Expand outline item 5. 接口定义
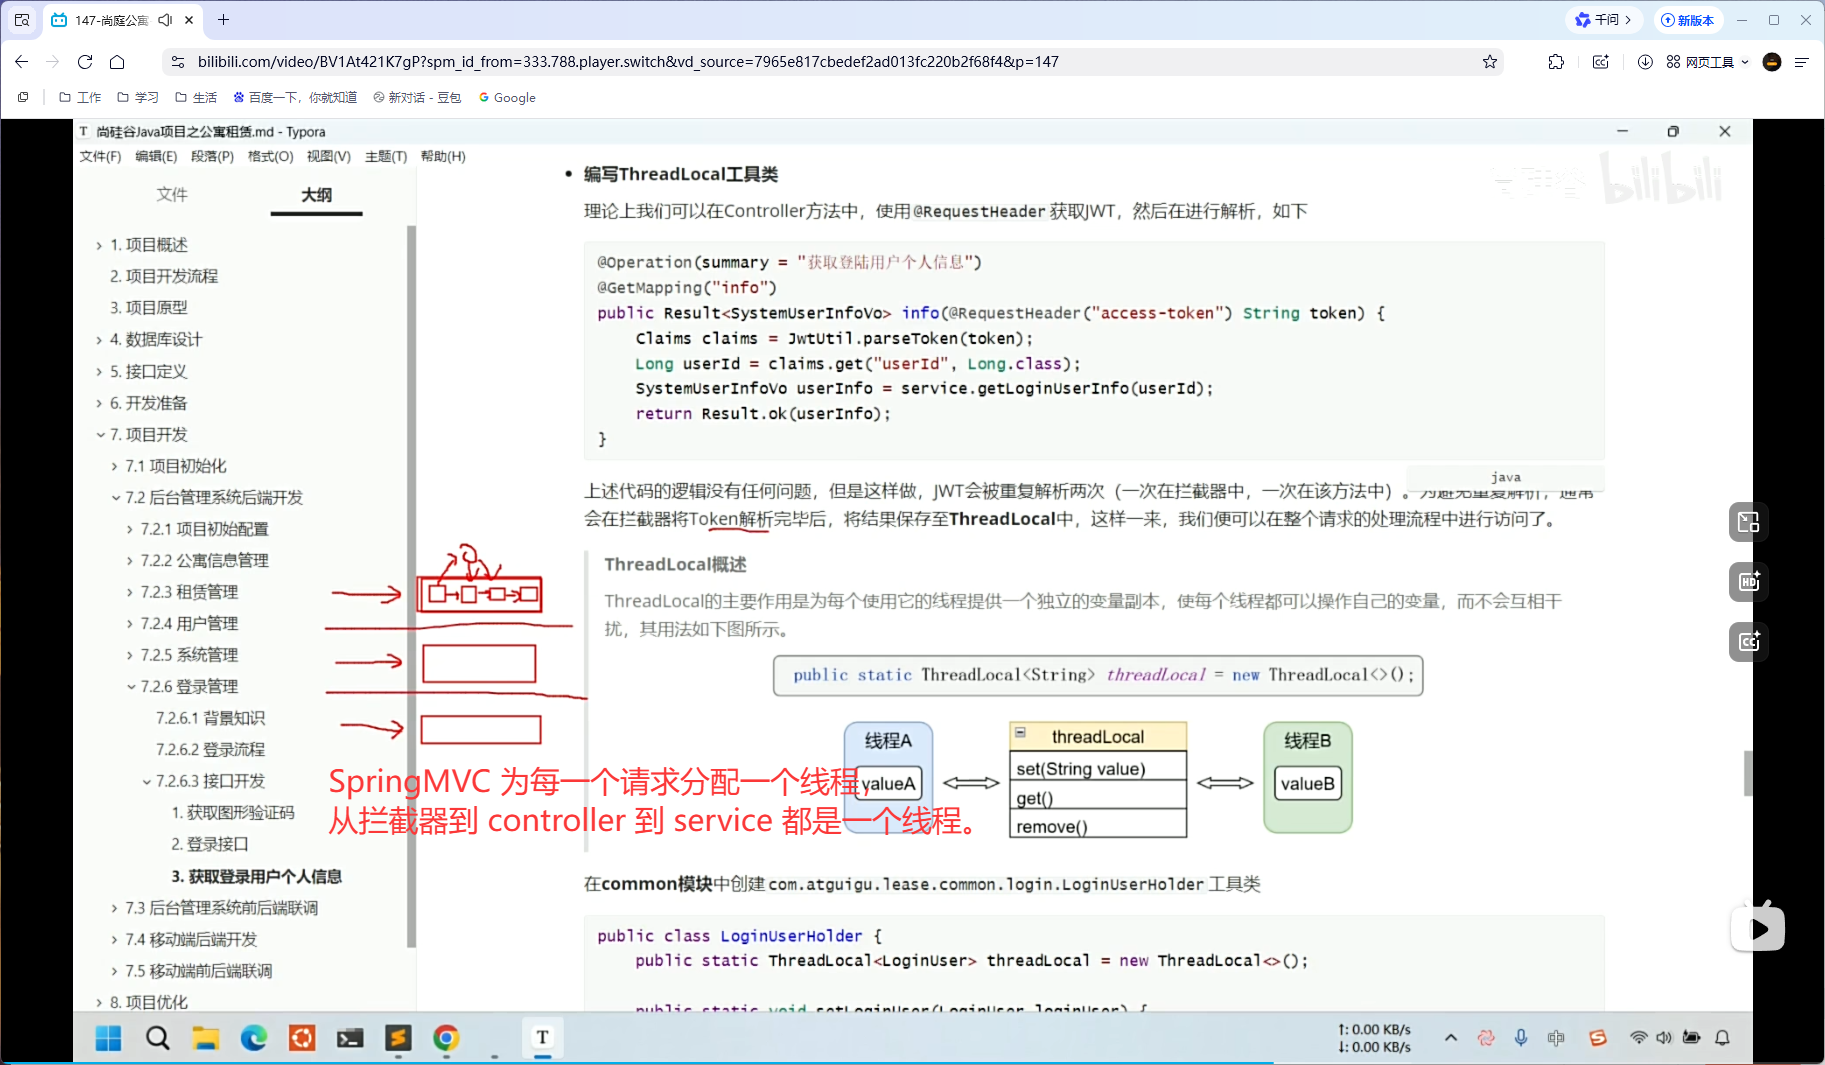This screenshot has width=1825, height=1065. point(99,372)
